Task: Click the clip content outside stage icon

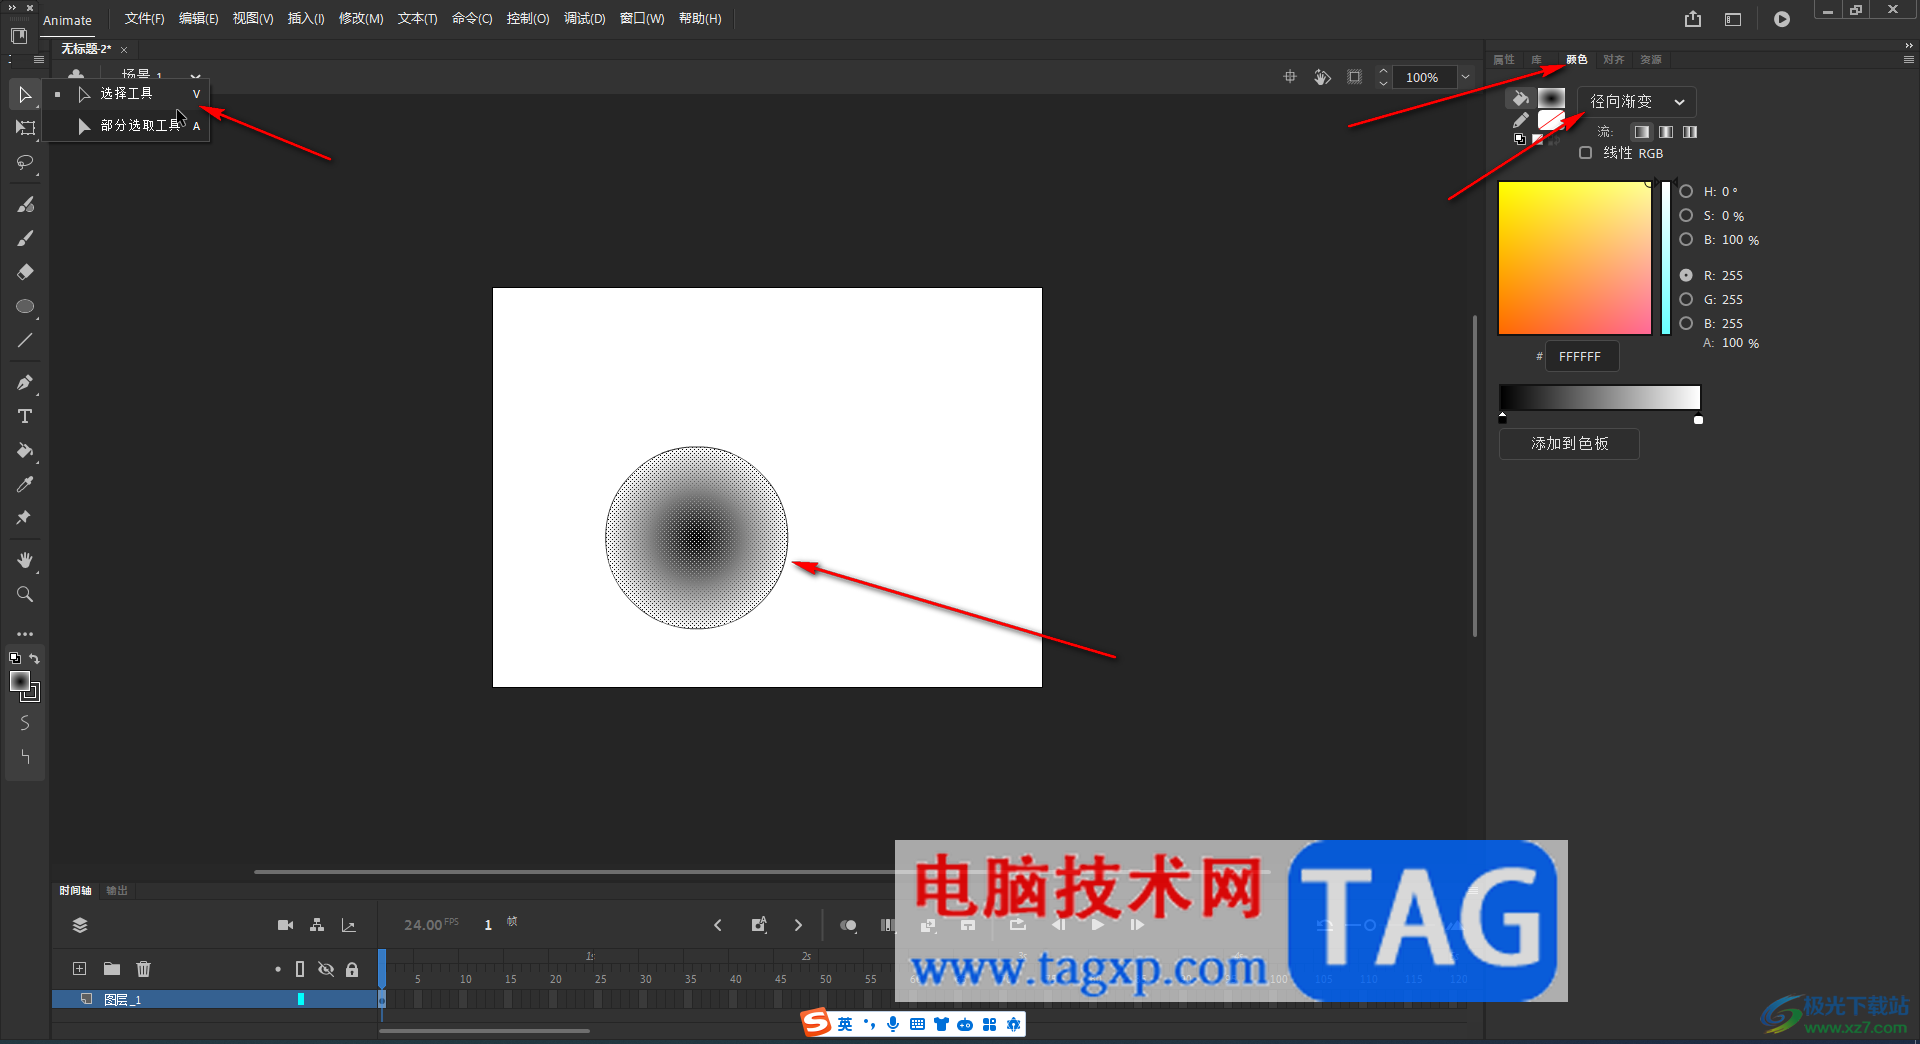Action: (1355, 77)
